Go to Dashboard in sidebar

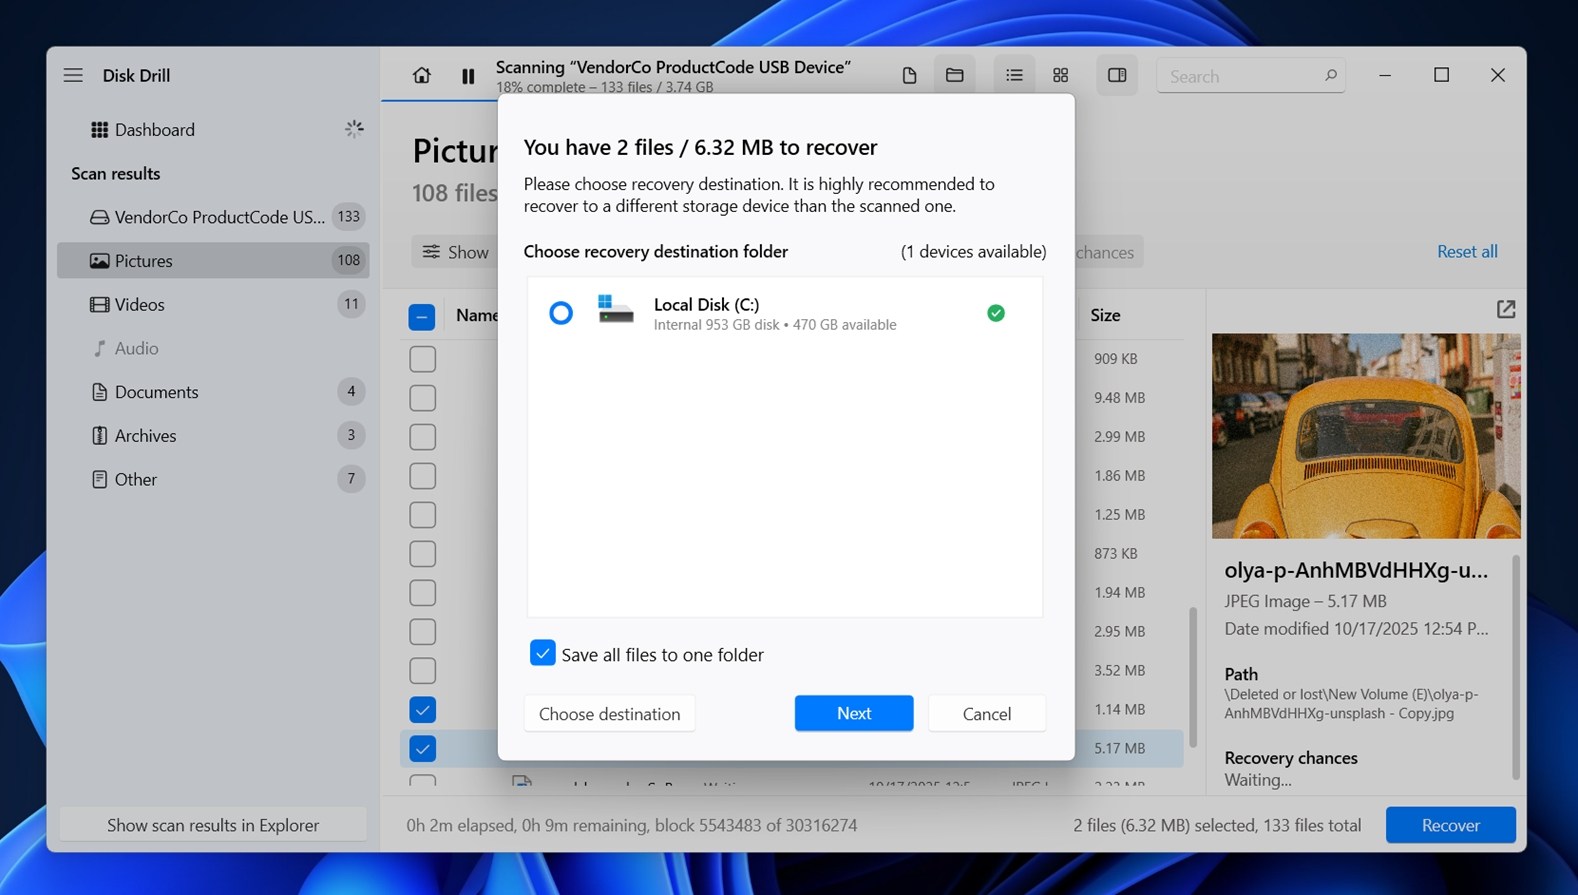click(154, 130)
